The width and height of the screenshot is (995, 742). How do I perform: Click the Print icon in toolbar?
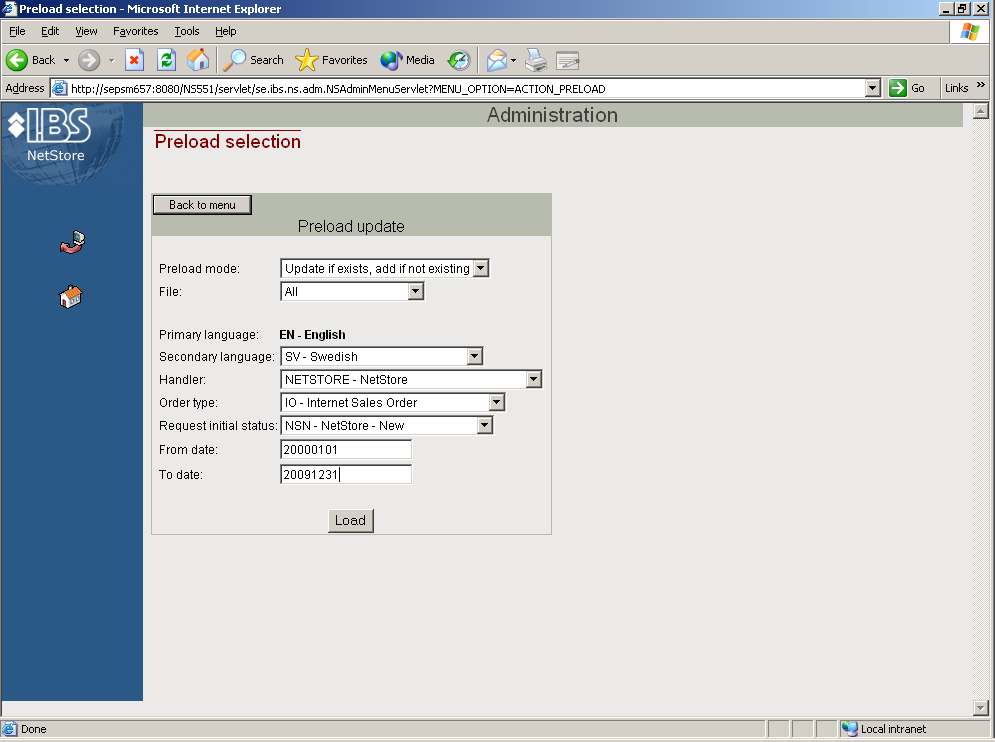pos(536,60)
